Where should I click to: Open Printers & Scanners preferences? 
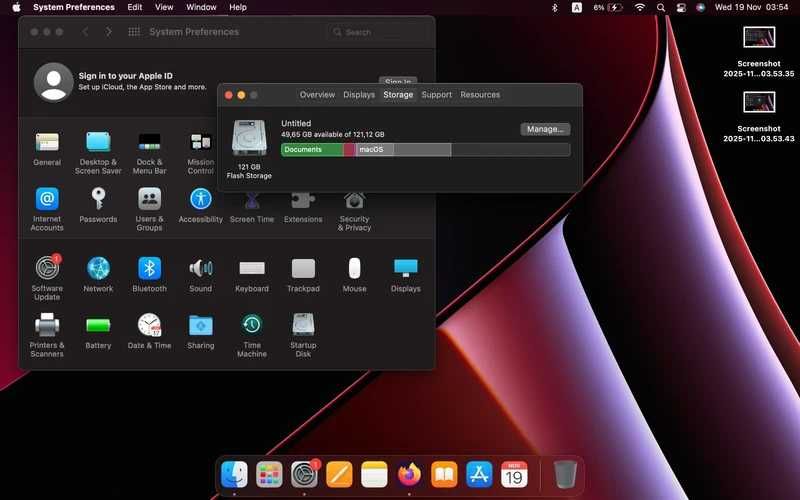click(x=47, y=334)
